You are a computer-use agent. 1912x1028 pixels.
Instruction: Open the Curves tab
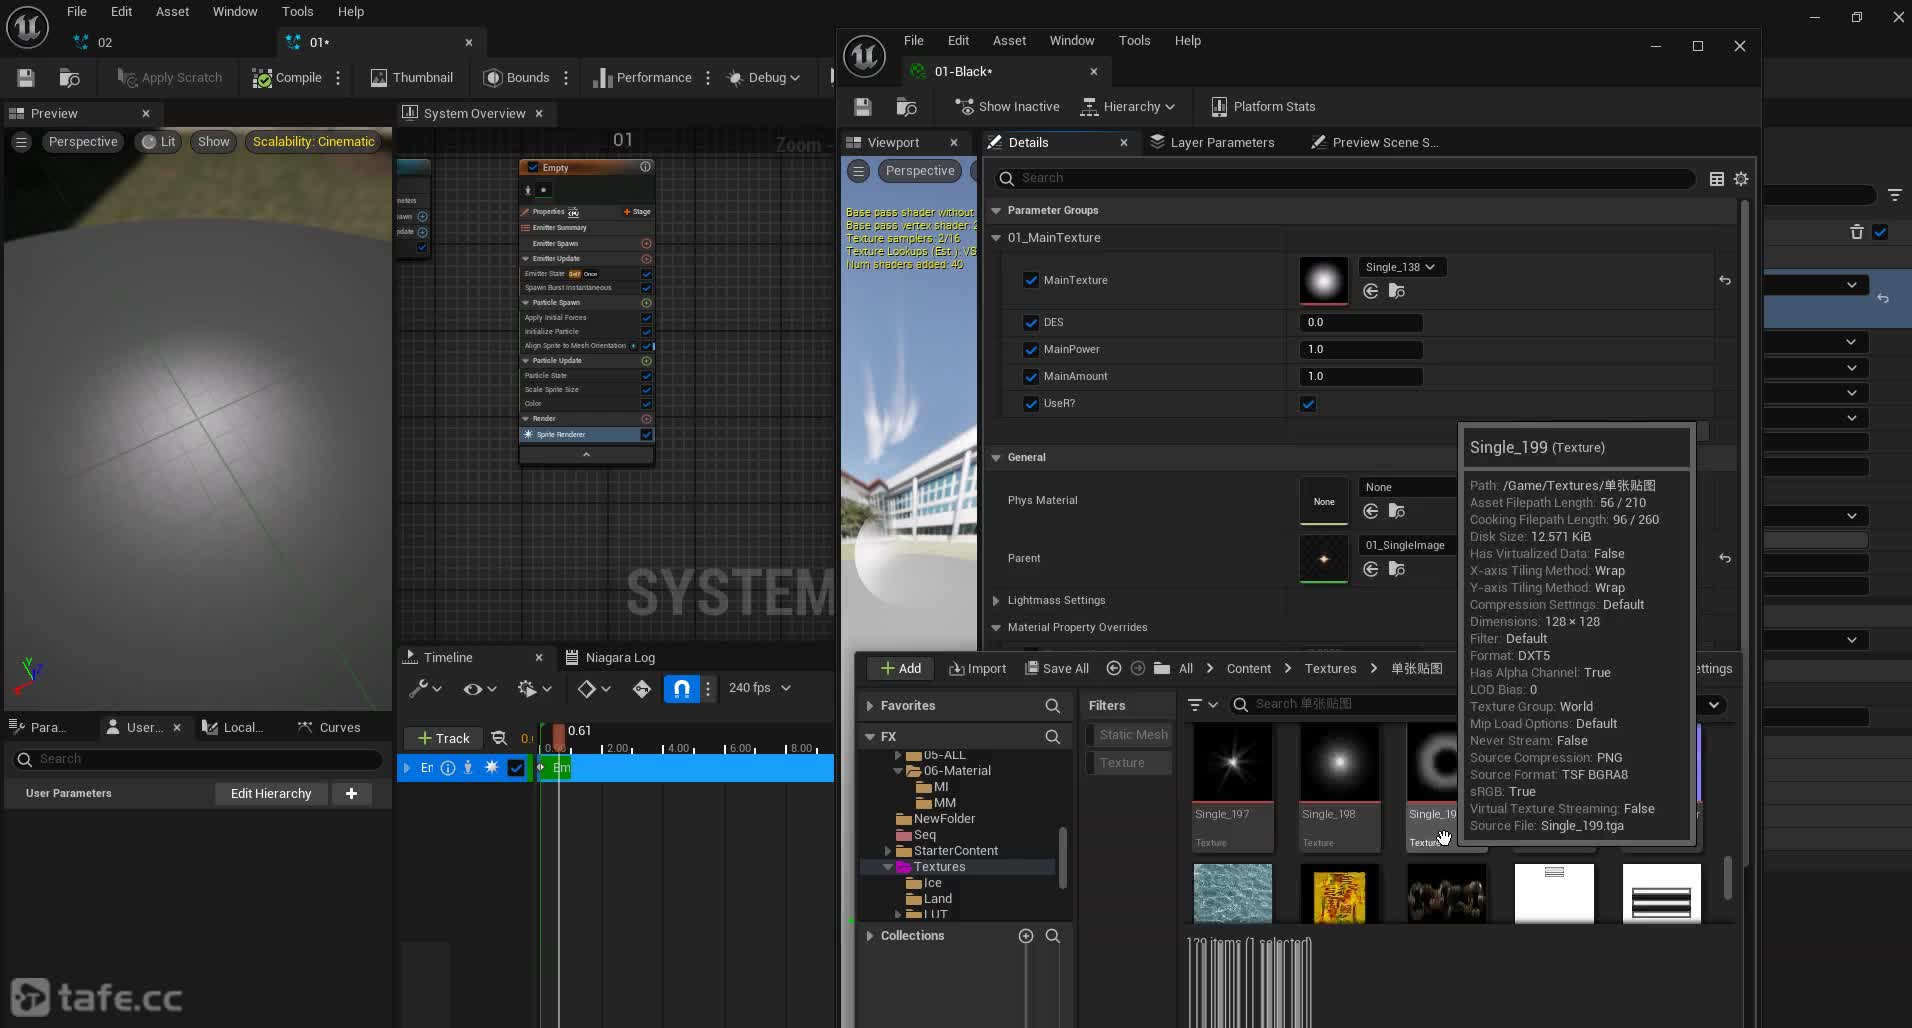(329, 728)
